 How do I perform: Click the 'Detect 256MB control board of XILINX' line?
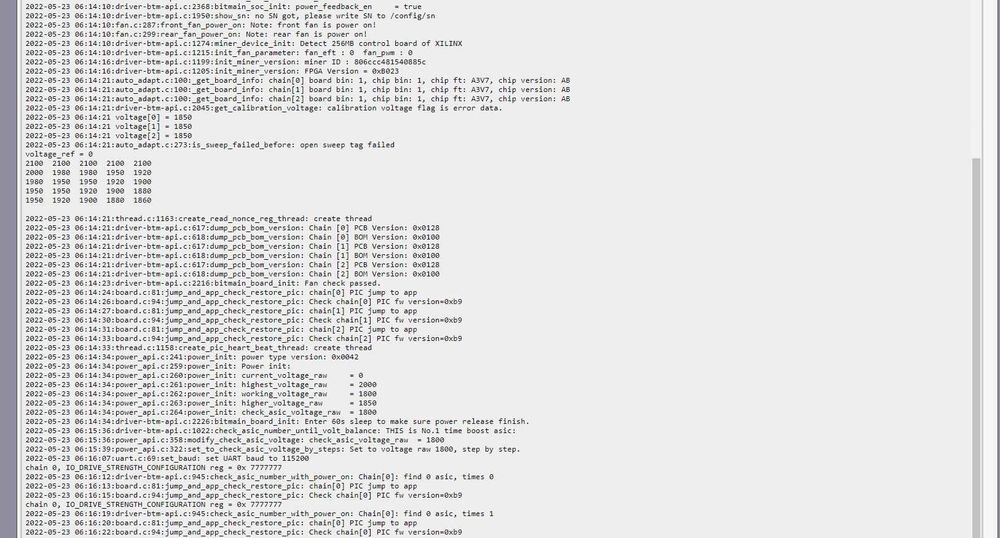(x=244, y=43)
